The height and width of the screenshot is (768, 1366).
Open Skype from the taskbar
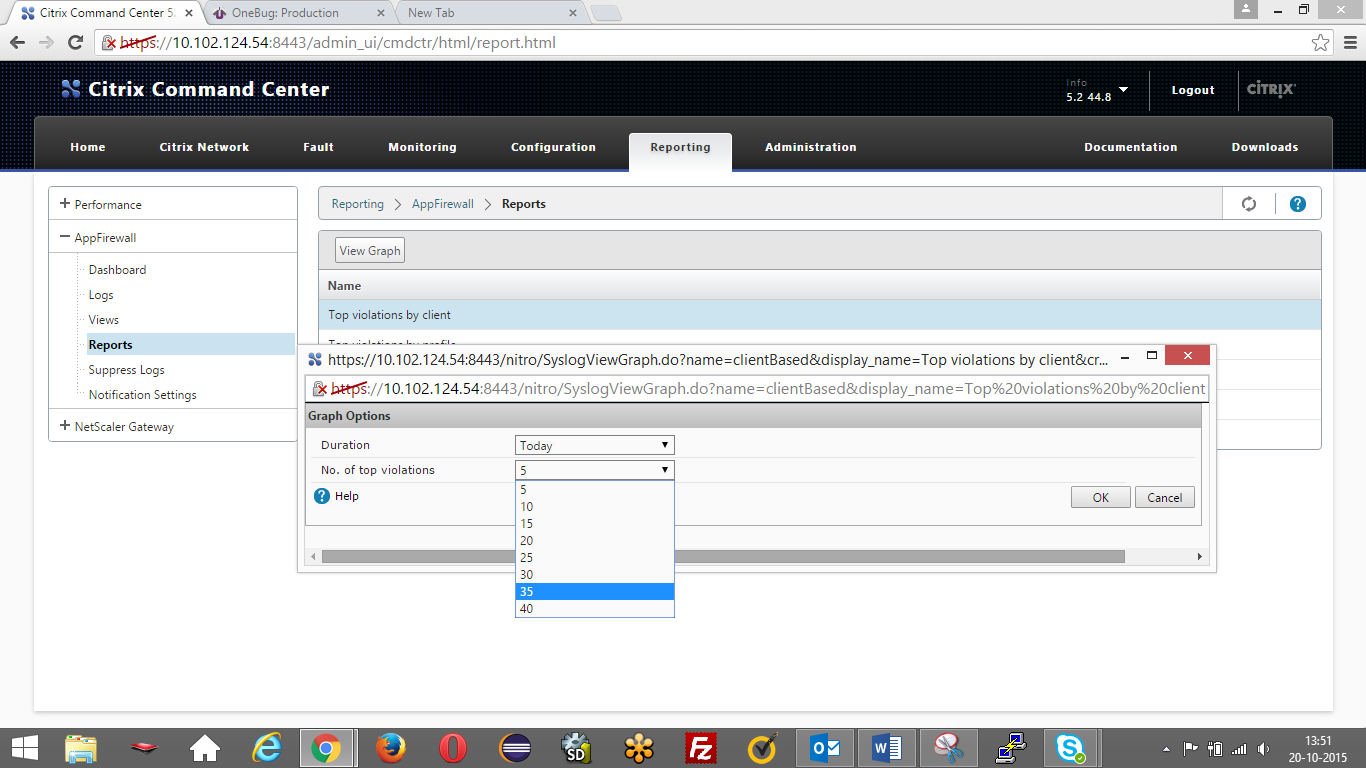pyautogui.click(x=1069, y=748)
